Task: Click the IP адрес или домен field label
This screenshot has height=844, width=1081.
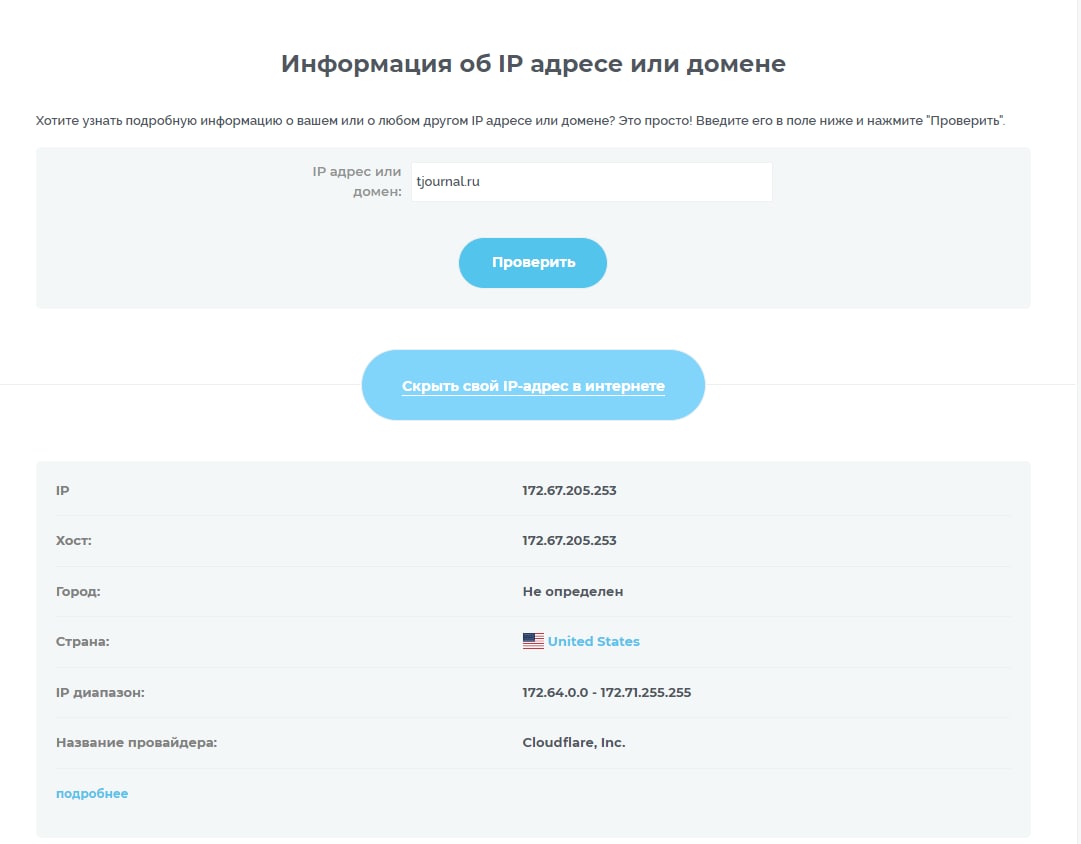Action: click(356, 181)
